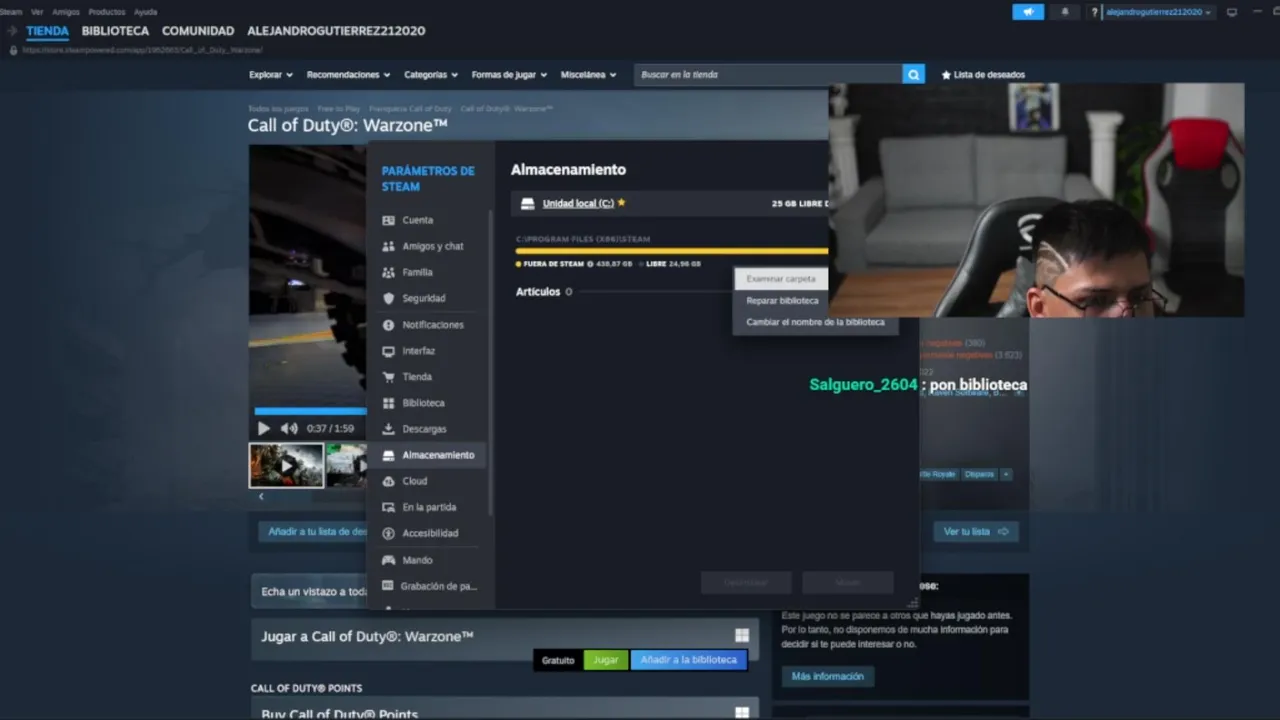
Task: Click the trailer video progress bar
Action: pos(310,411)
